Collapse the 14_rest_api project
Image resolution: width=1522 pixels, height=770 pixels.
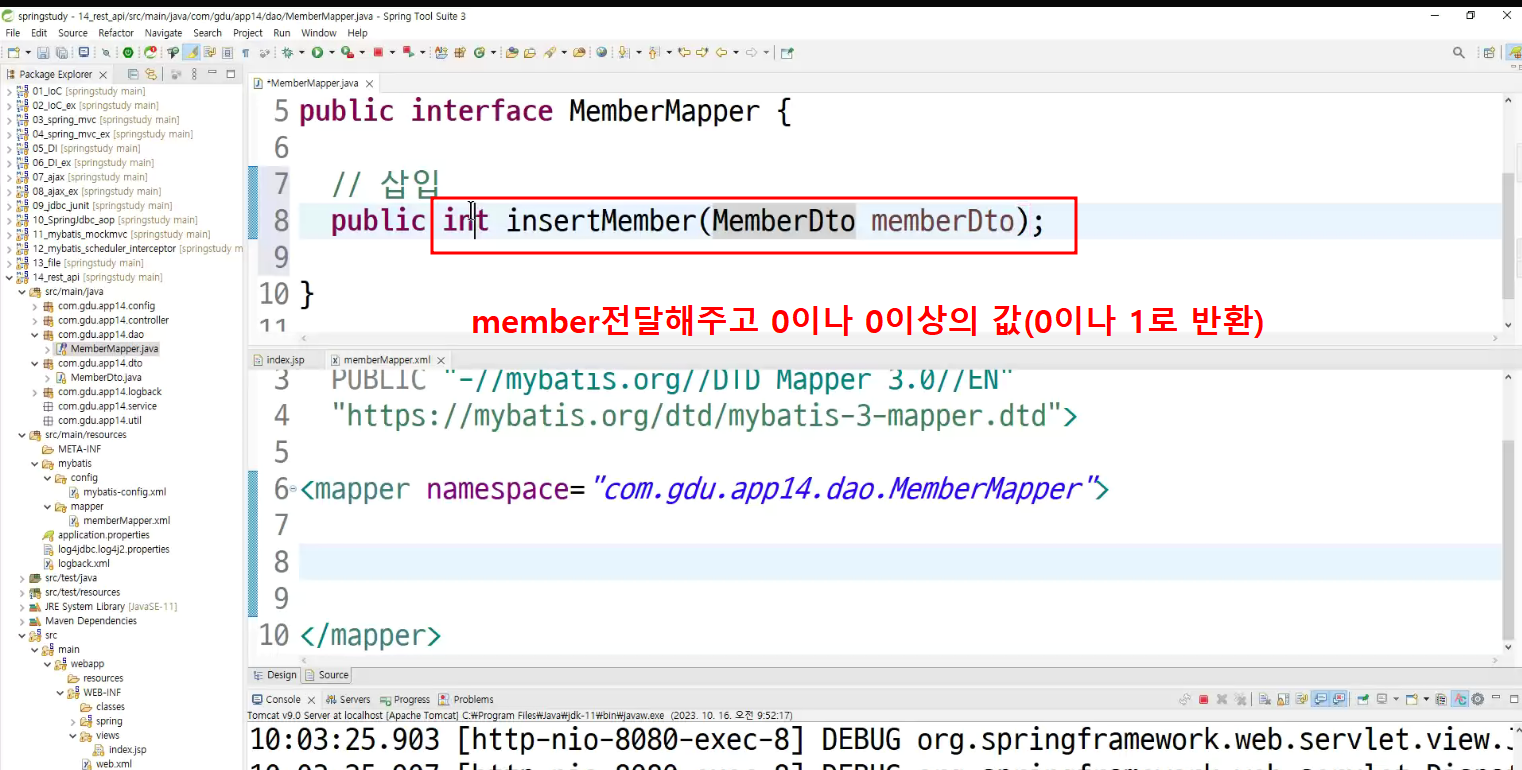(9, 277)
